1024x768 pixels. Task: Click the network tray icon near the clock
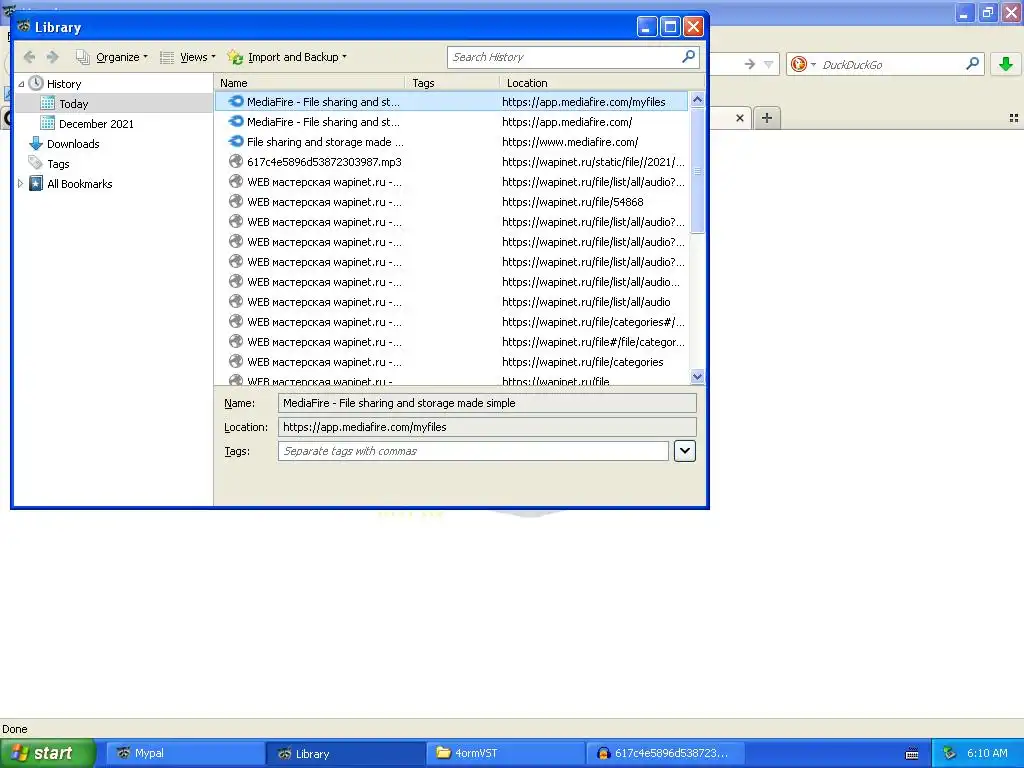click(x=949, y=753)
